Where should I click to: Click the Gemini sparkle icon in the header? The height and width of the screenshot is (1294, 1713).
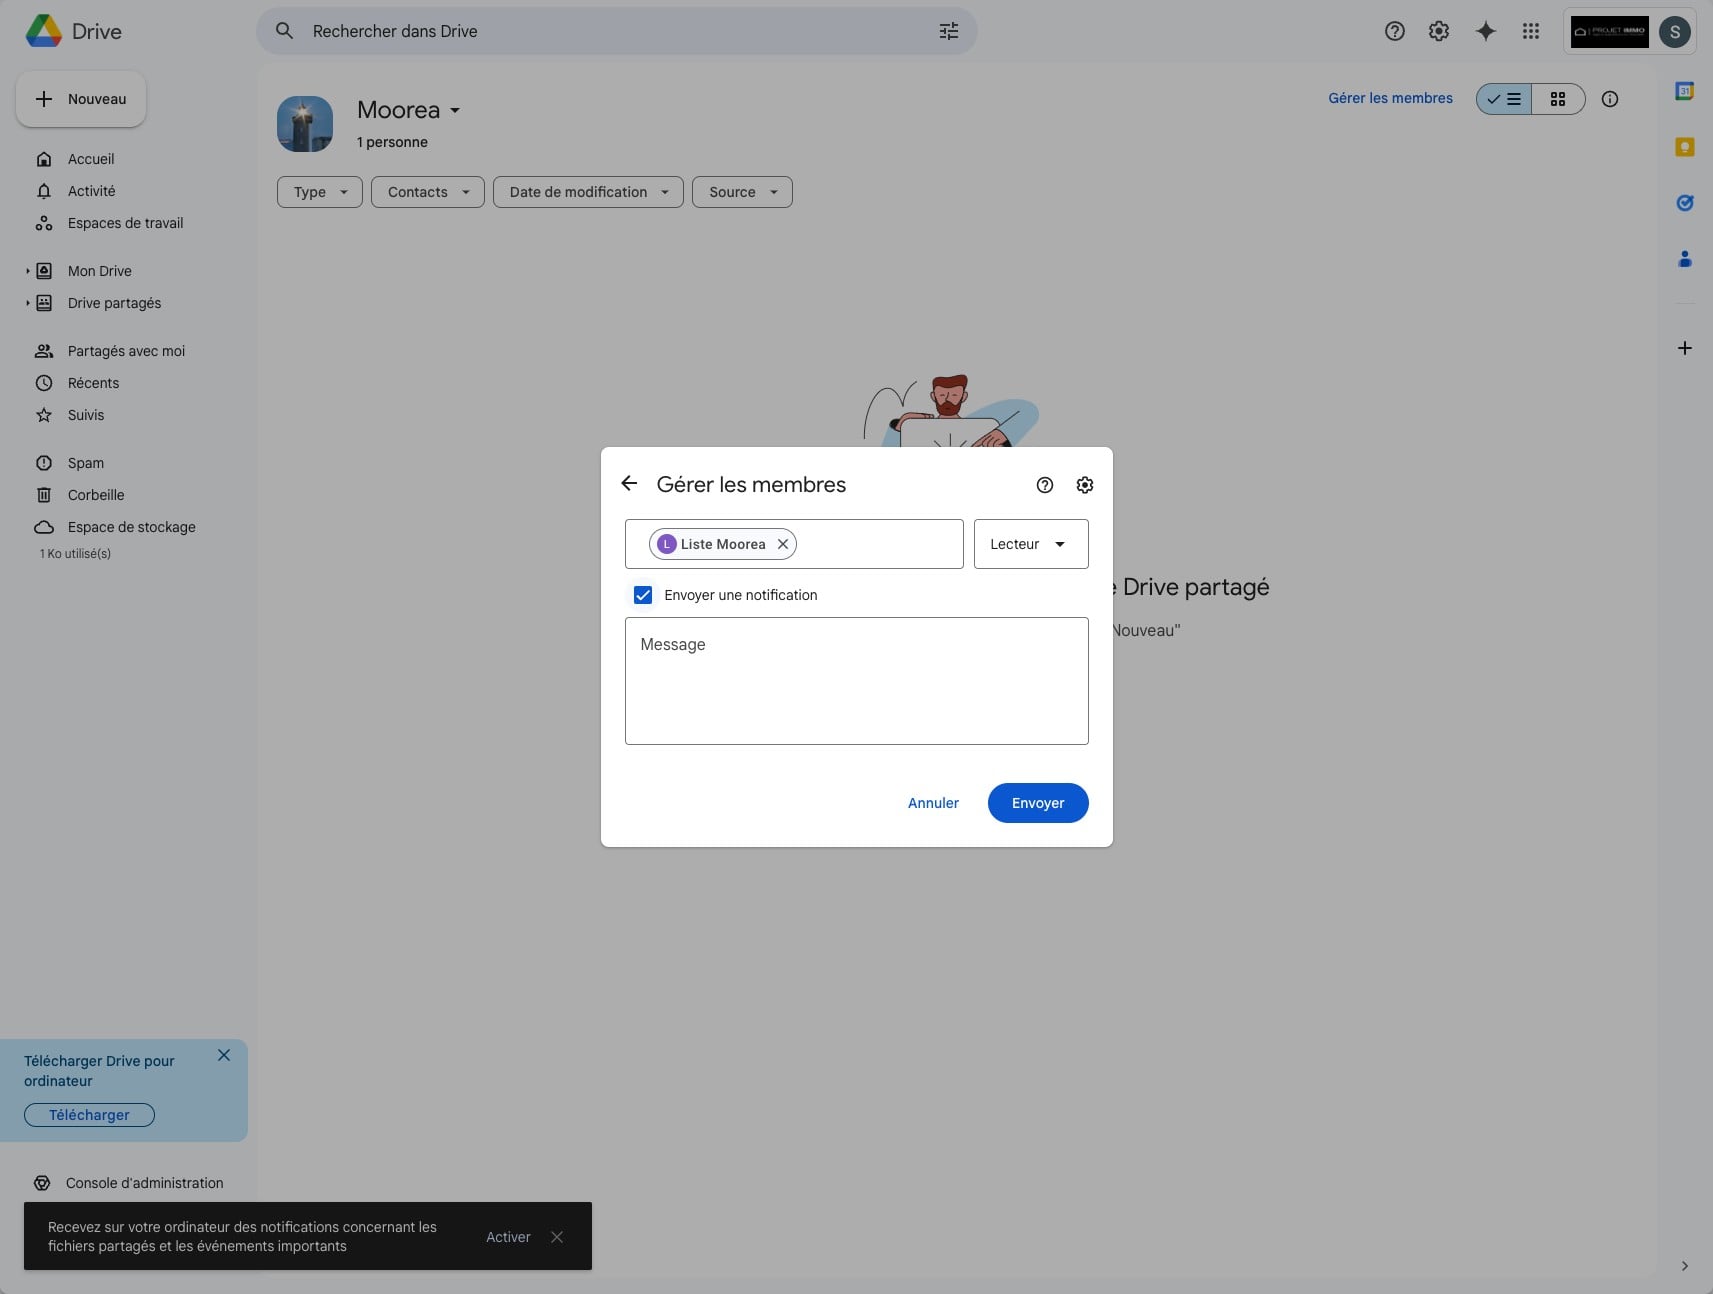coord(1485,31)
